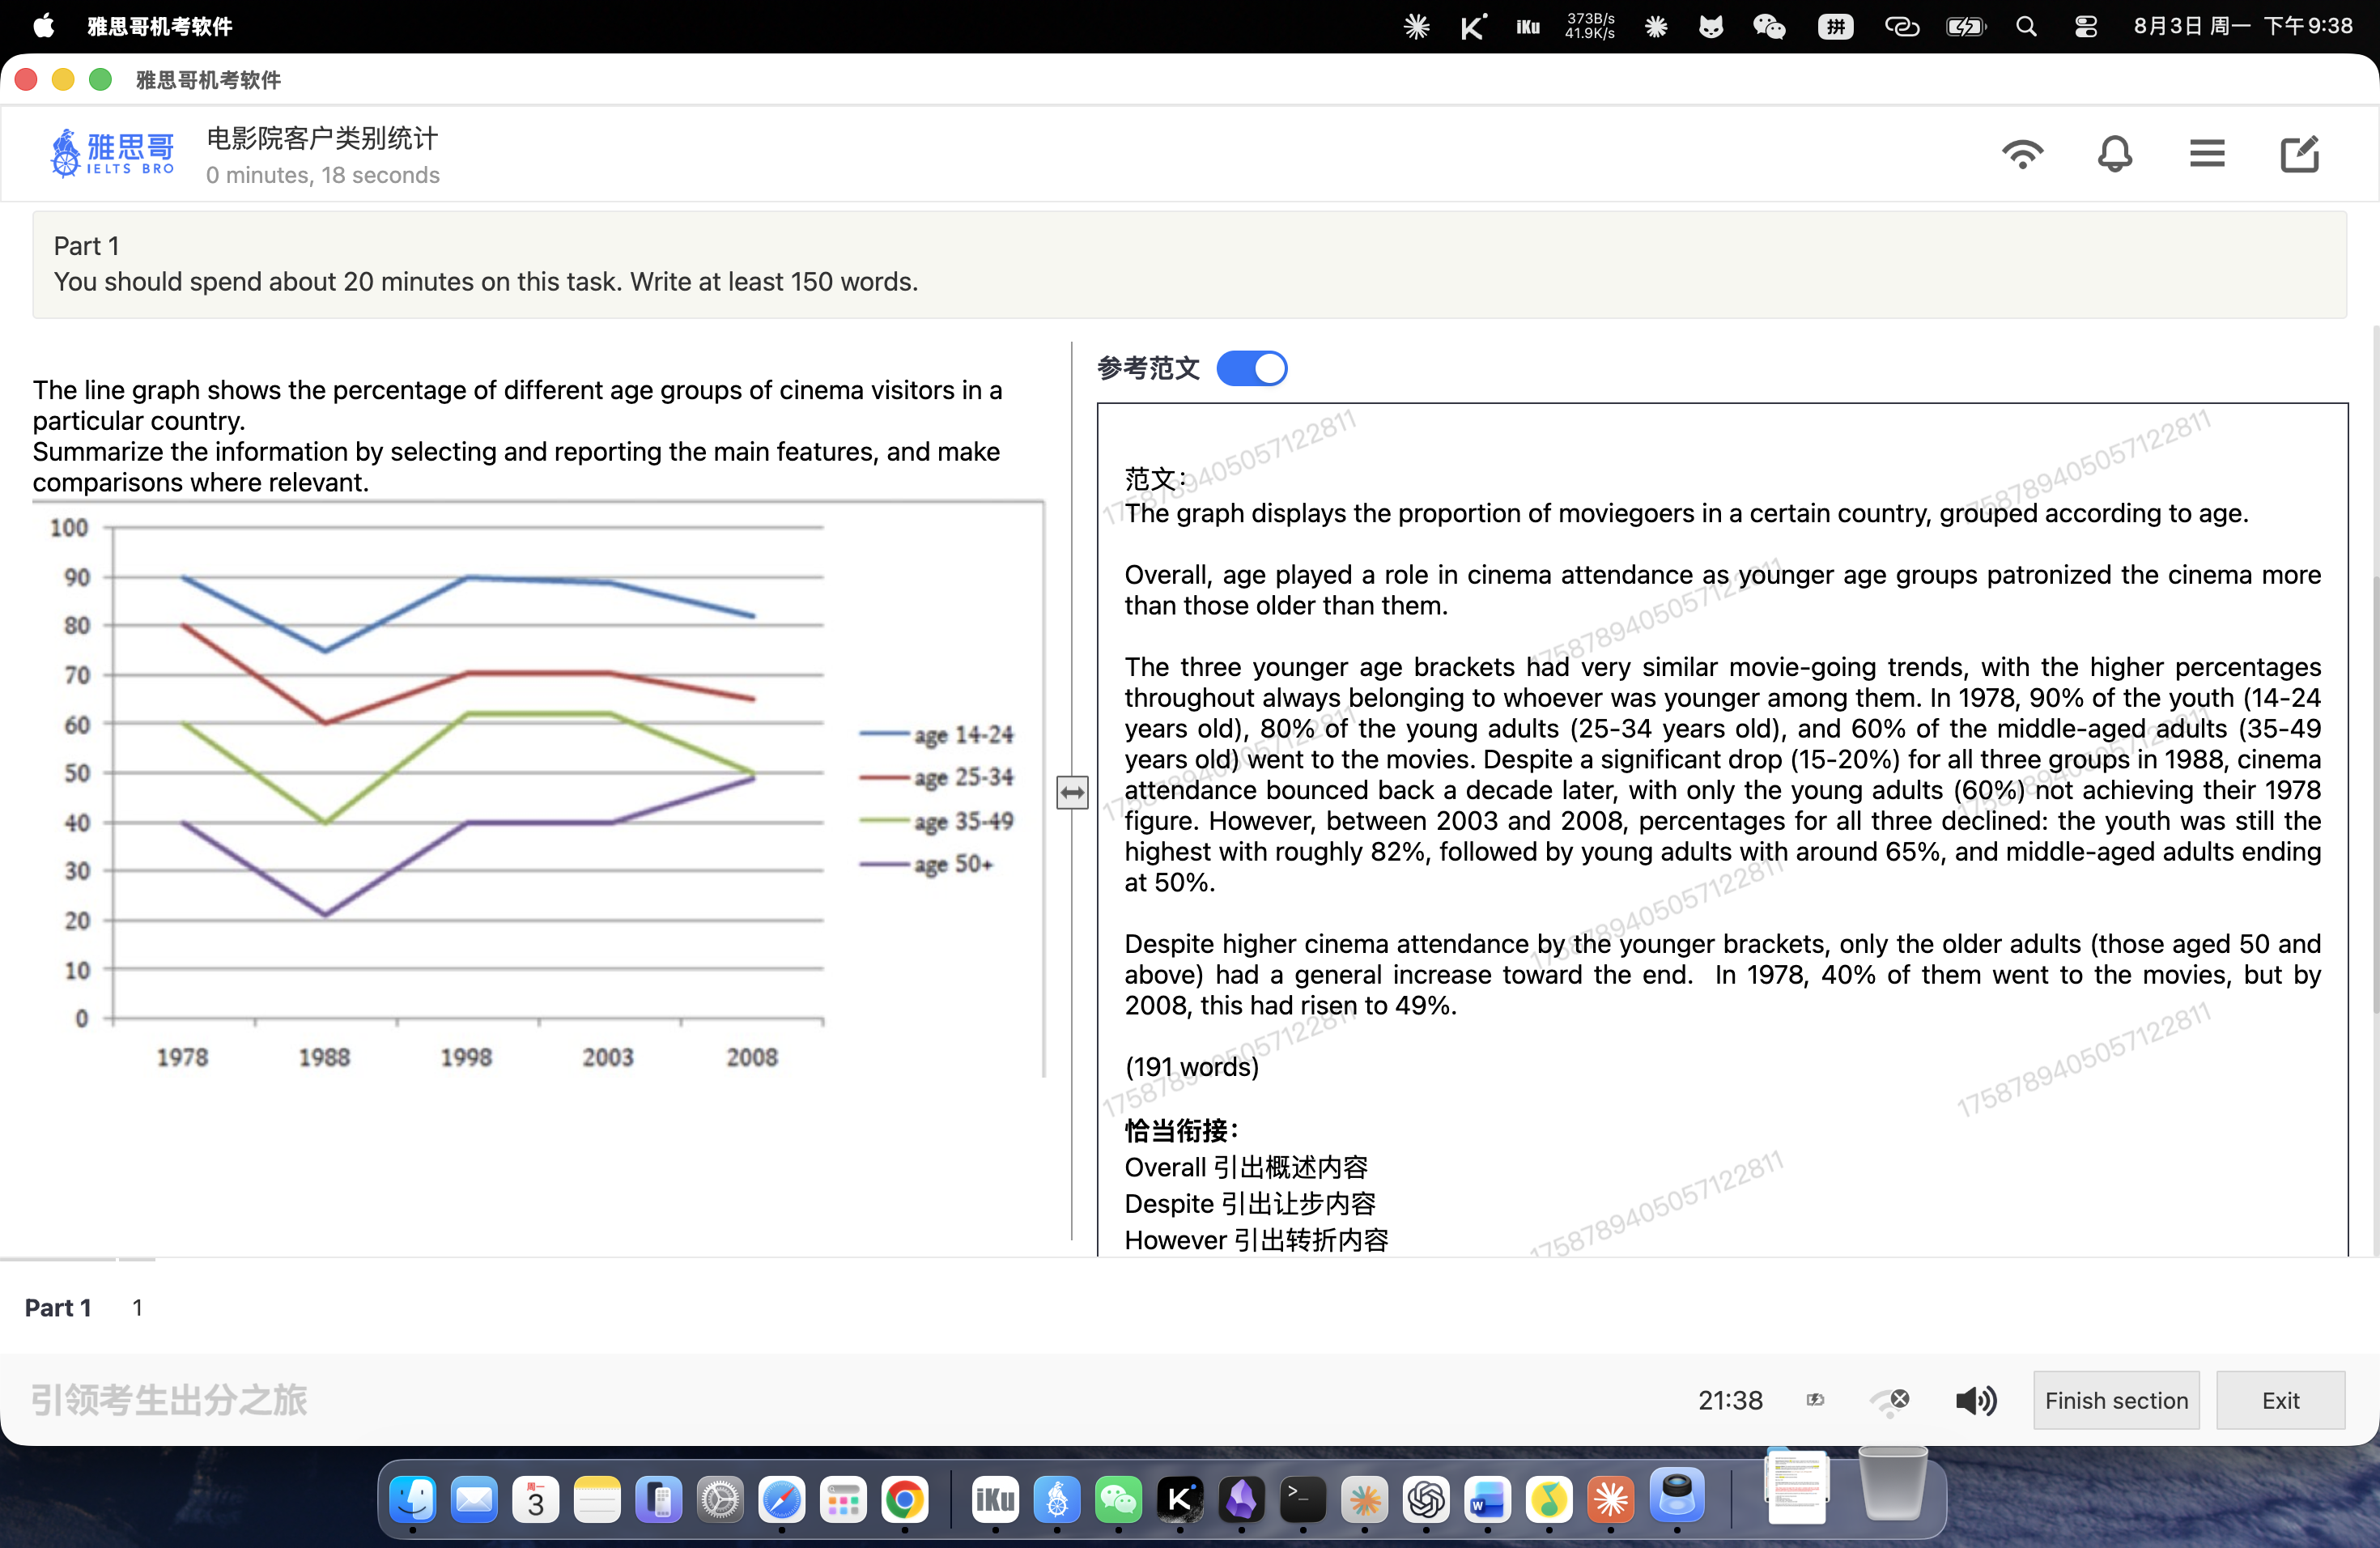This screenshot has height=1548, width=2380.
Task: Click the title 电影院客户类别统计
Action: tap(322, 138)
